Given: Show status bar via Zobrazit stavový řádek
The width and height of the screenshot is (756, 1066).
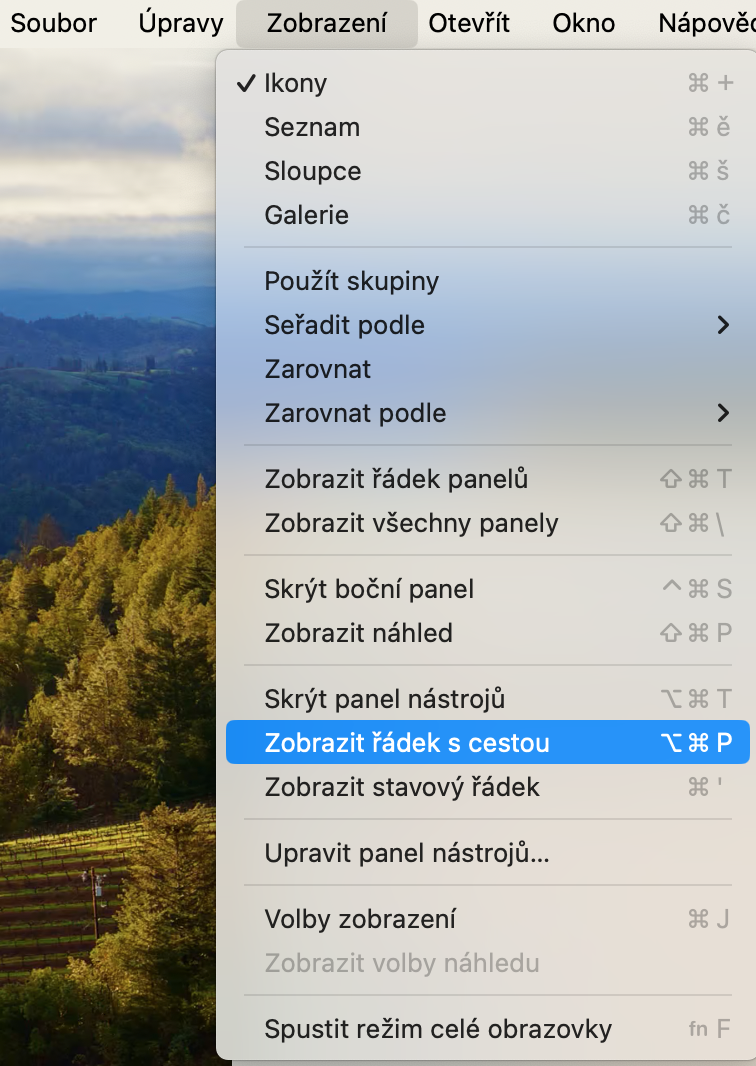Looking at the screenshot, I should point(402,787).
